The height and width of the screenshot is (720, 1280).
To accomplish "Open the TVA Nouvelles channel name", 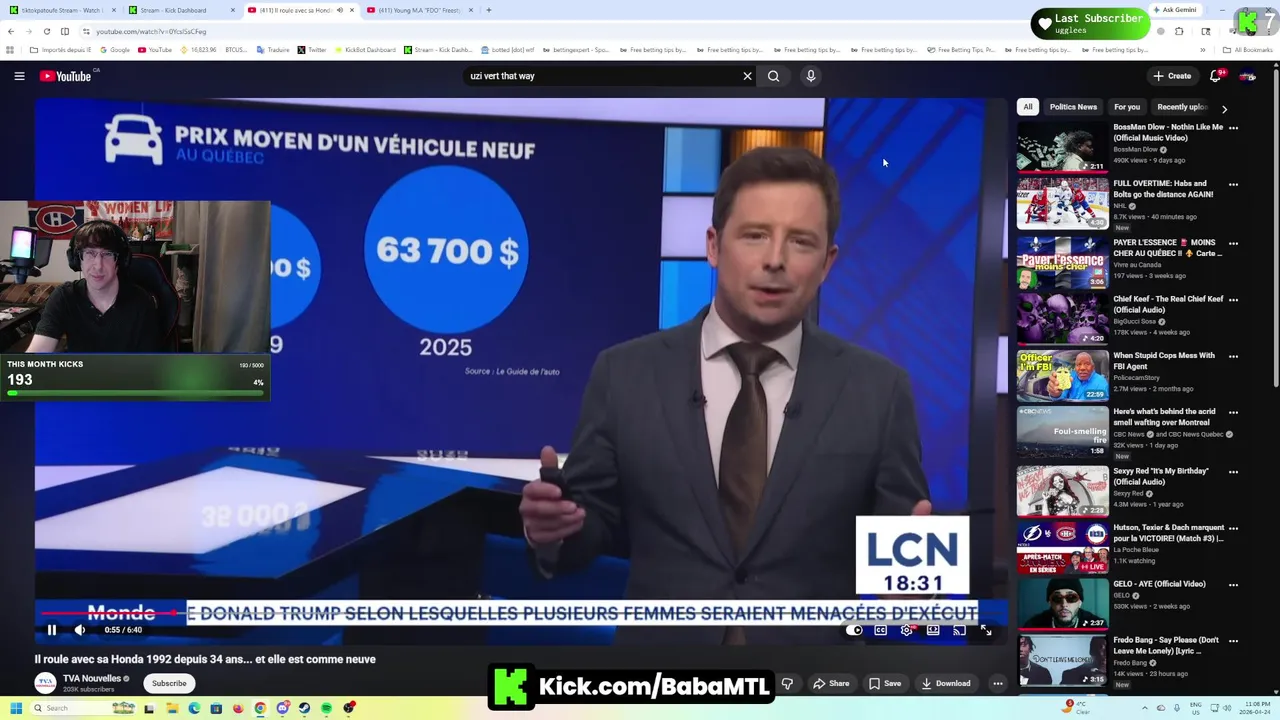I will [x=92, y=678].
